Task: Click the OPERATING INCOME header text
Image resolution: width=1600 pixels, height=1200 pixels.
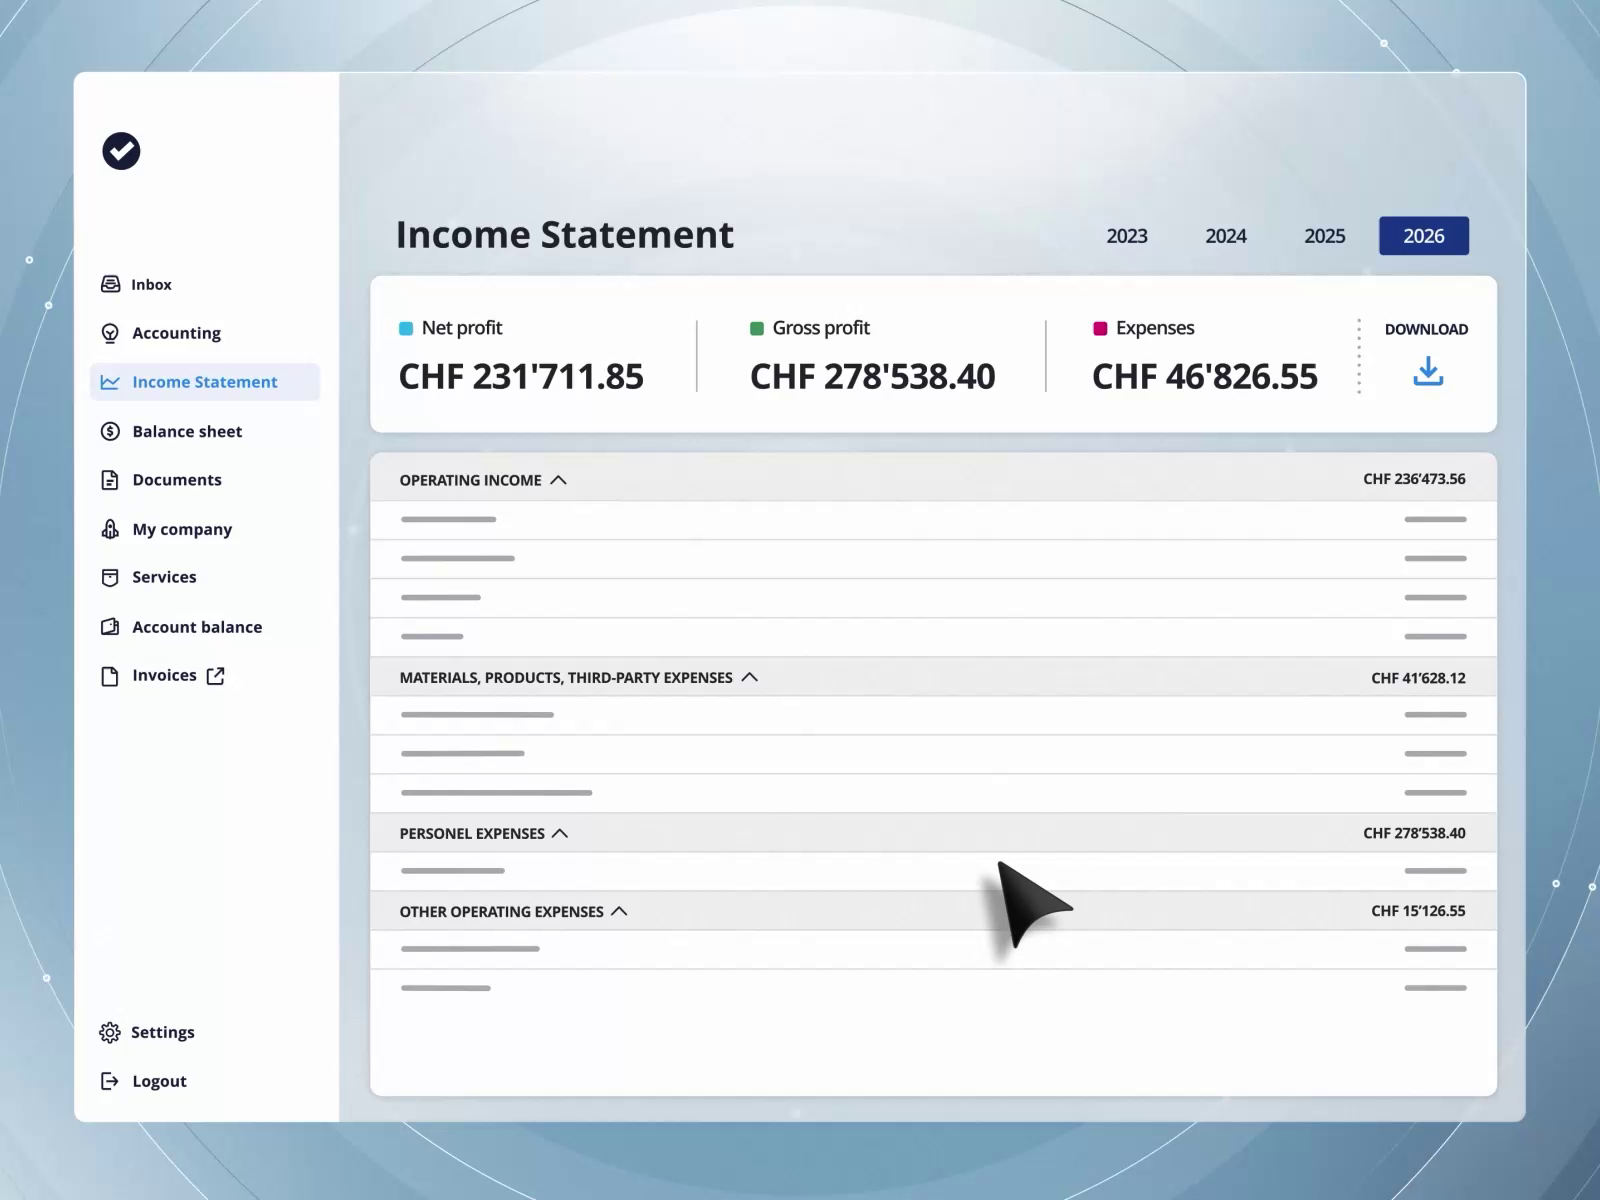Action: click(x=470, y=480)
